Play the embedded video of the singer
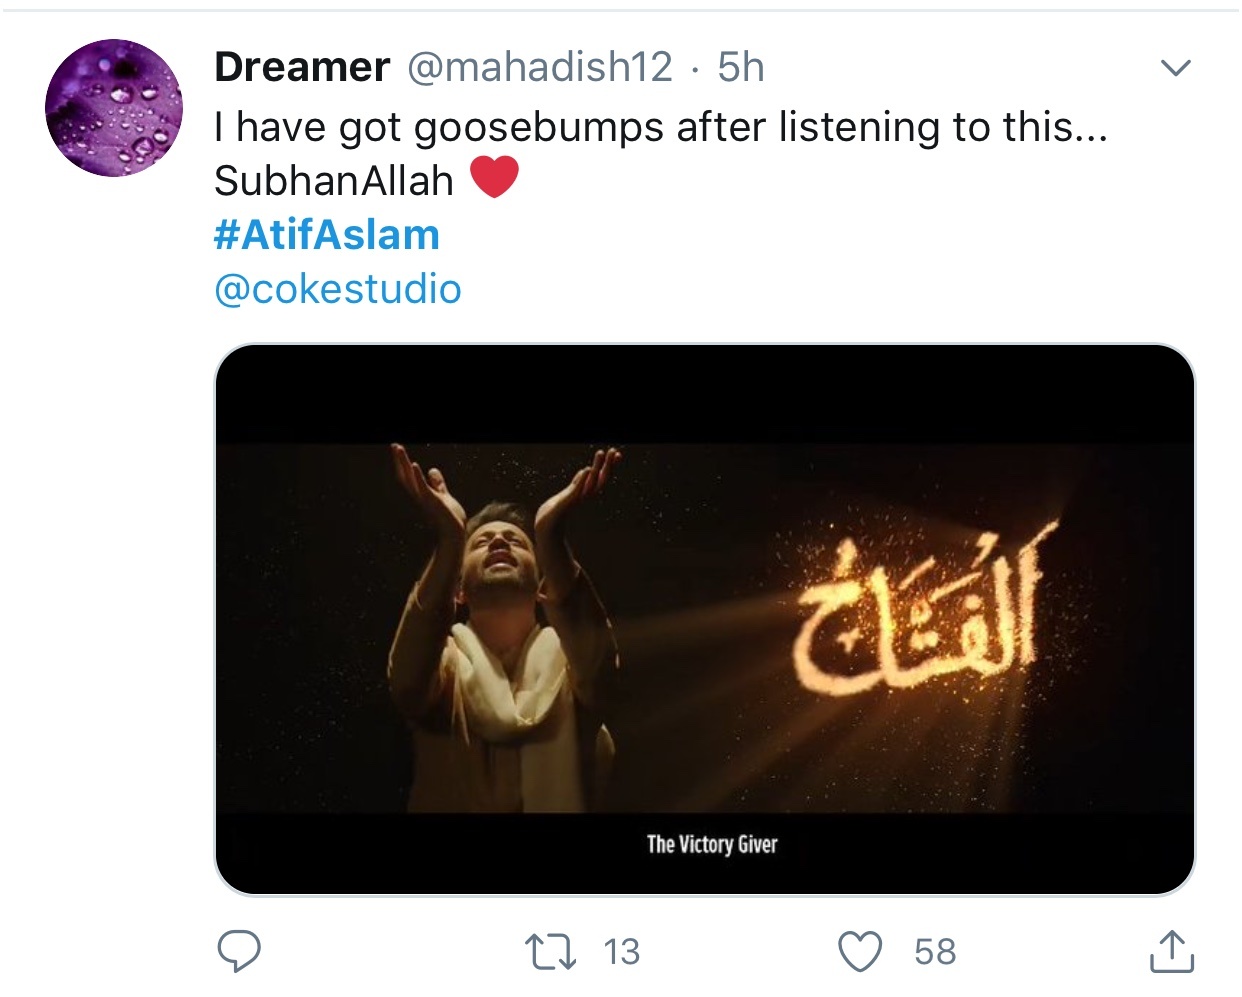1242x997 pixels. click(x=705, y=619)
